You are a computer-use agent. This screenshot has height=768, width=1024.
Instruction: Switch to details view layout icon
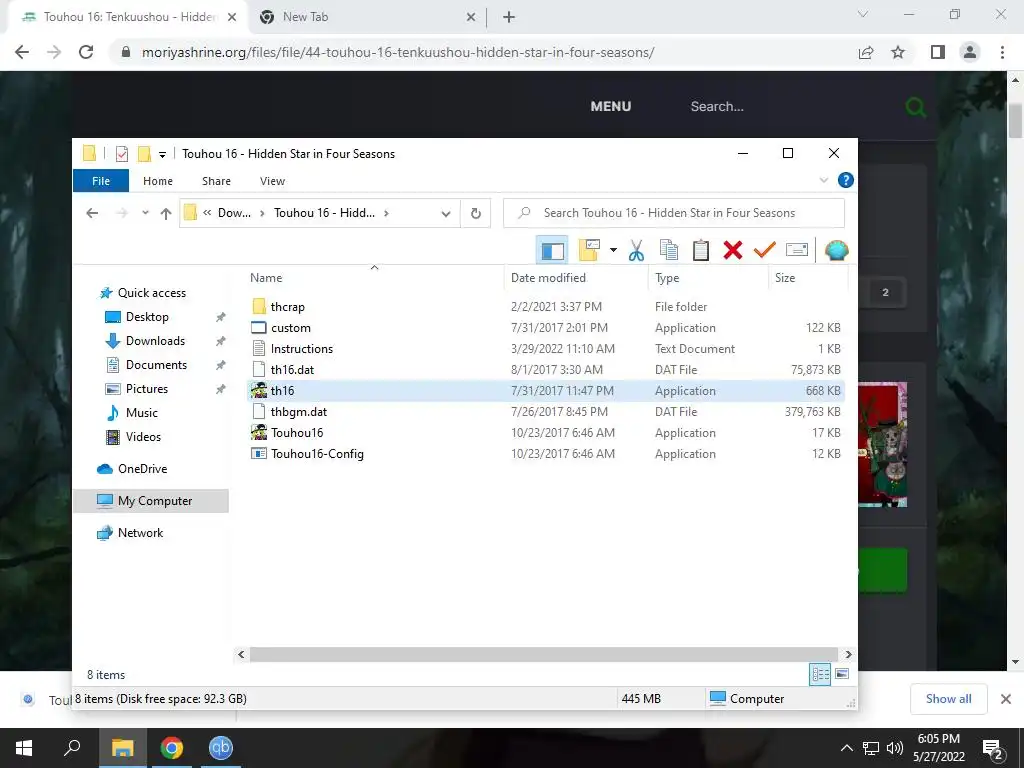click(820, 674)
